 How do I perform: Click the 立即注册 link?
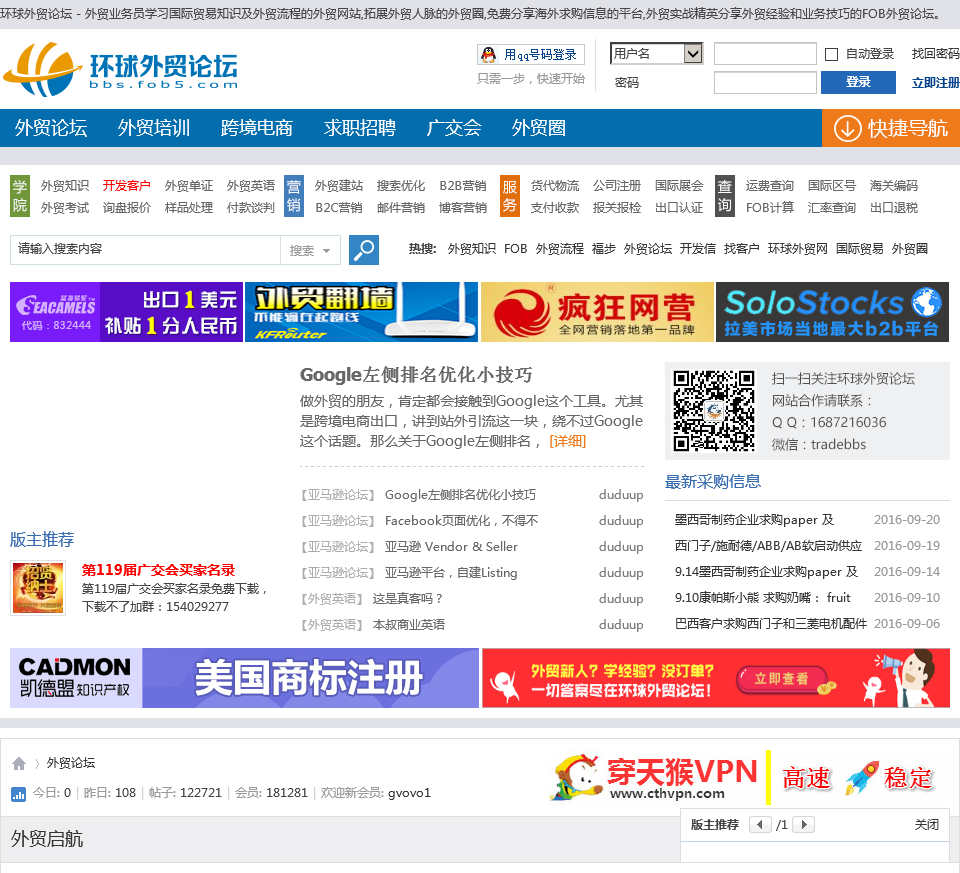pyautogui.click(x=936, y=83)
